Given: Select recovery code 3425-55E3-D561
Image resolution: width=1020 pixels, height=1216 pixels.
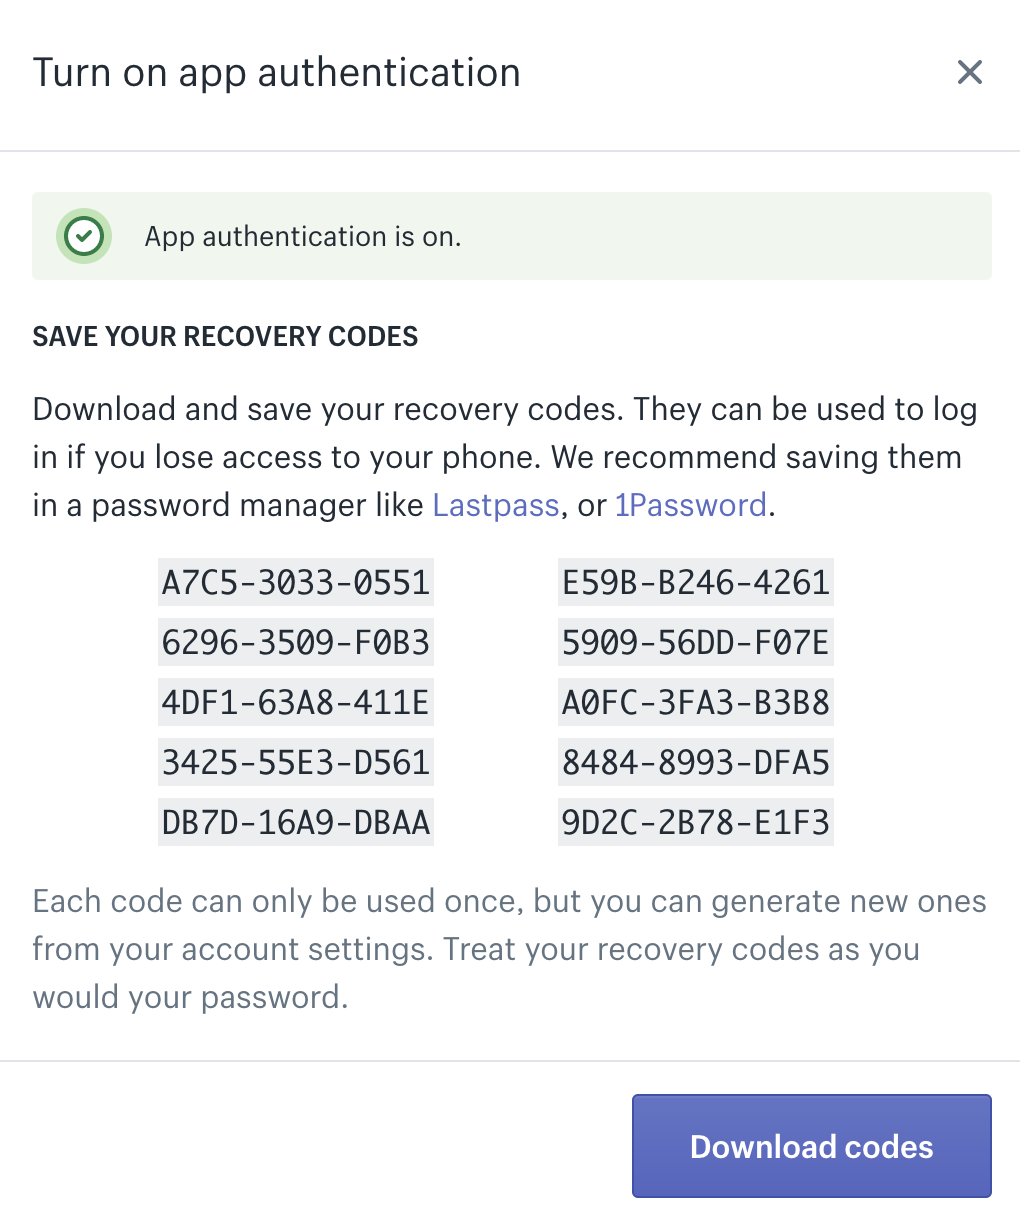Looking at the screenshot, I should (x=295, y=763).
